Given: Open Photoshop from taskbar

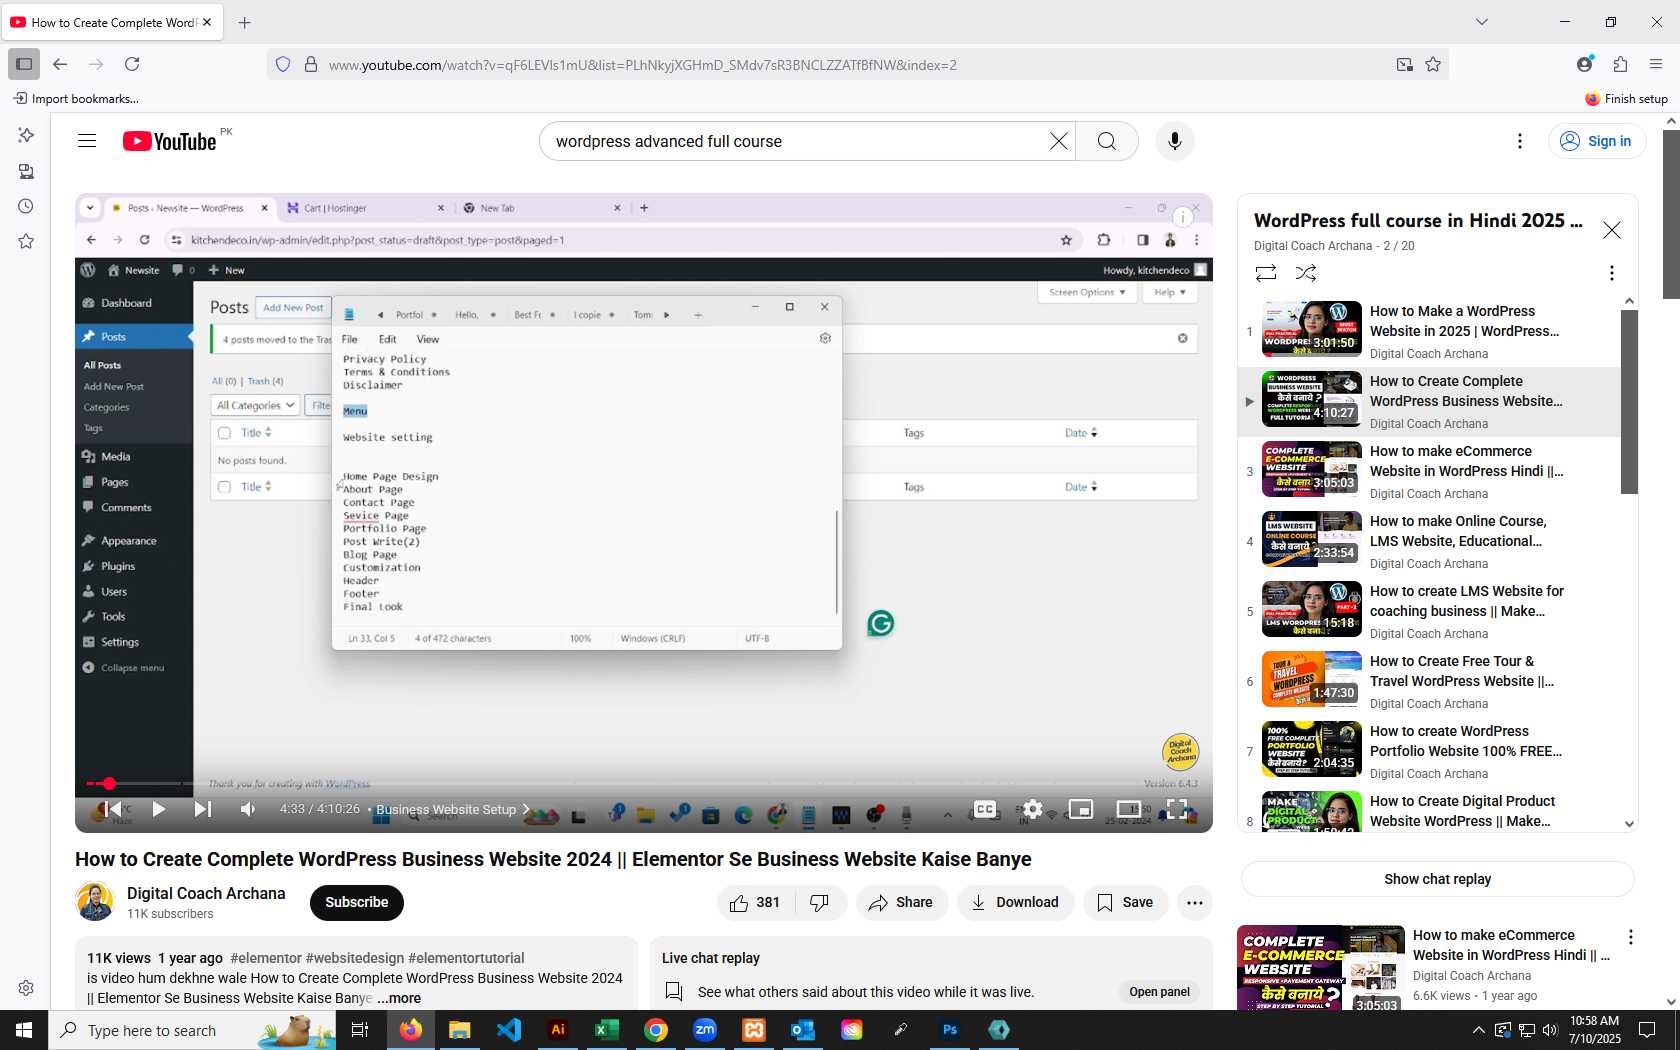Looking at the screenshot, I should pos(950,1030).
